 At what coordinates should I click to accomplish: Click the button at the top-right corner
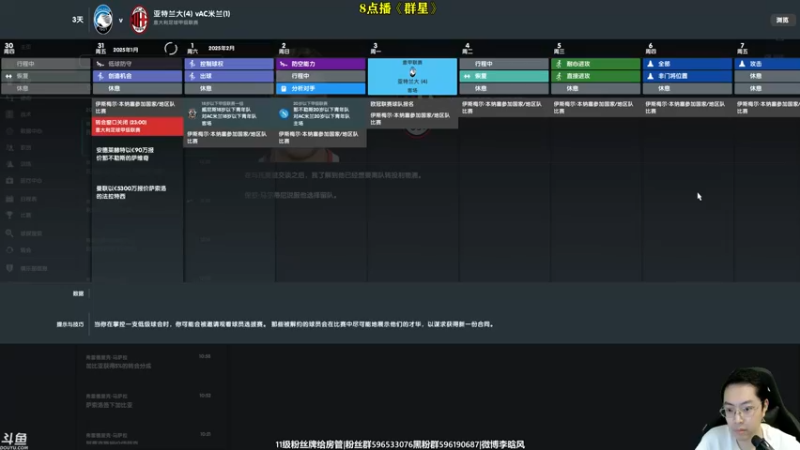[782, 20]
